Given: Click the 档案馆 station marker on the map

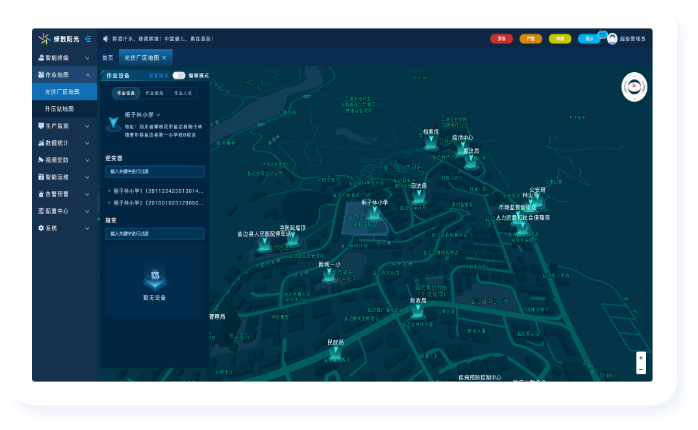Looking at the screenshot, I should (x=430, y=142).
